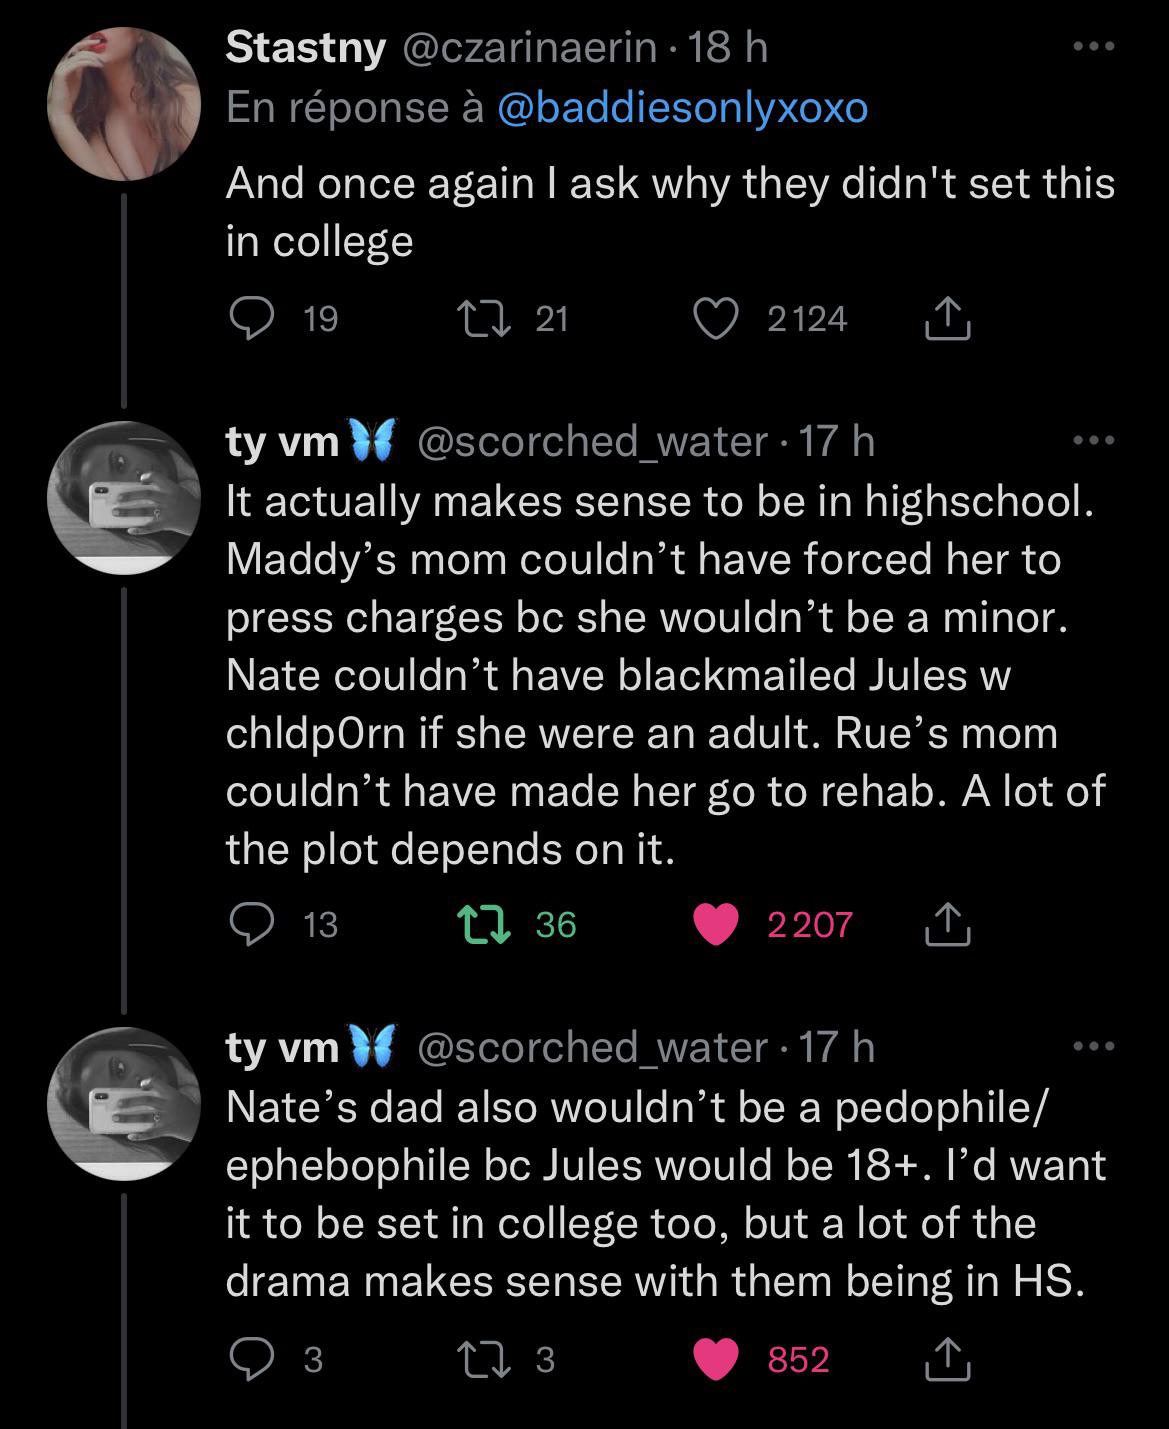Open Stastny's profile picture

(x=124, y=104)
